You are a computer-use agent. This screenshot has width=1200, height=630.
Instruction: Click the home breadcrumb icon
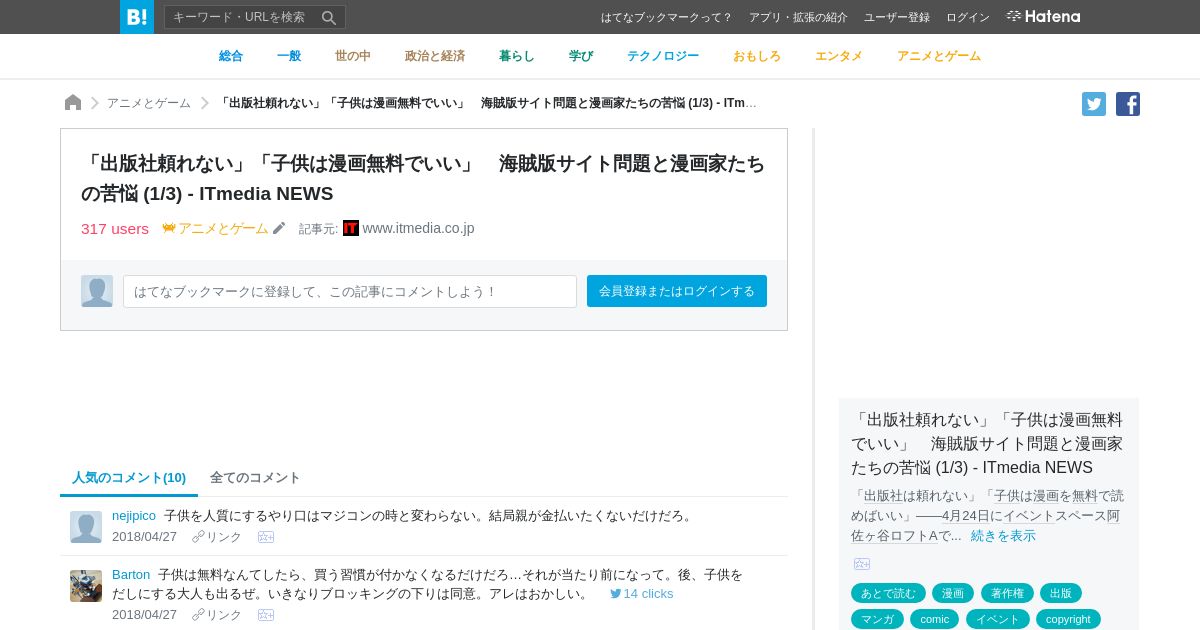(73, 103)
